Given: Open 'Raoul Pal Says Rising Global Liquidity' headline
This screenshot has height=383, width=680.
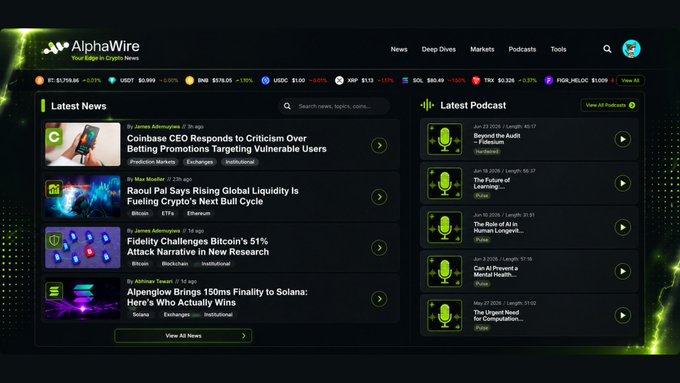Looking at the screenshot, I should point(212,196).
